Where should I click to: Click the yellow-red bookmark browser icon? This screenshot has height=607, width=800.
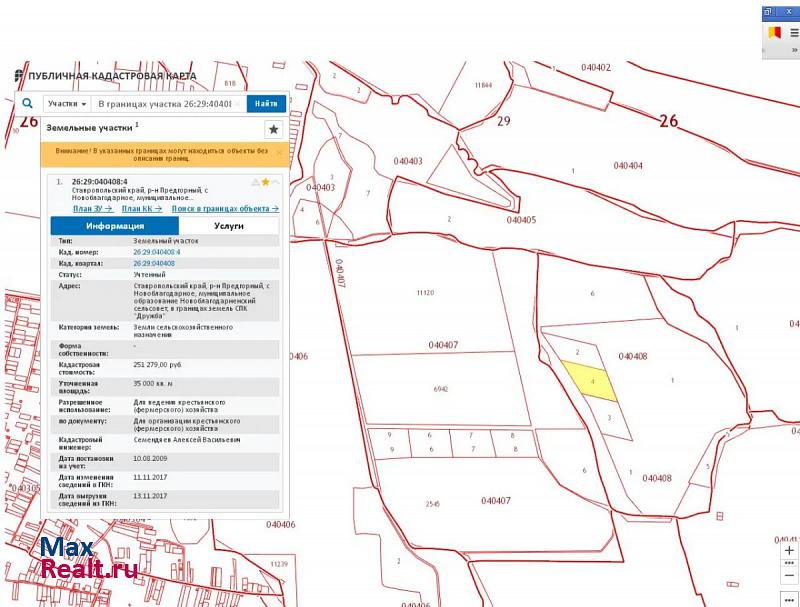point(772,32)
